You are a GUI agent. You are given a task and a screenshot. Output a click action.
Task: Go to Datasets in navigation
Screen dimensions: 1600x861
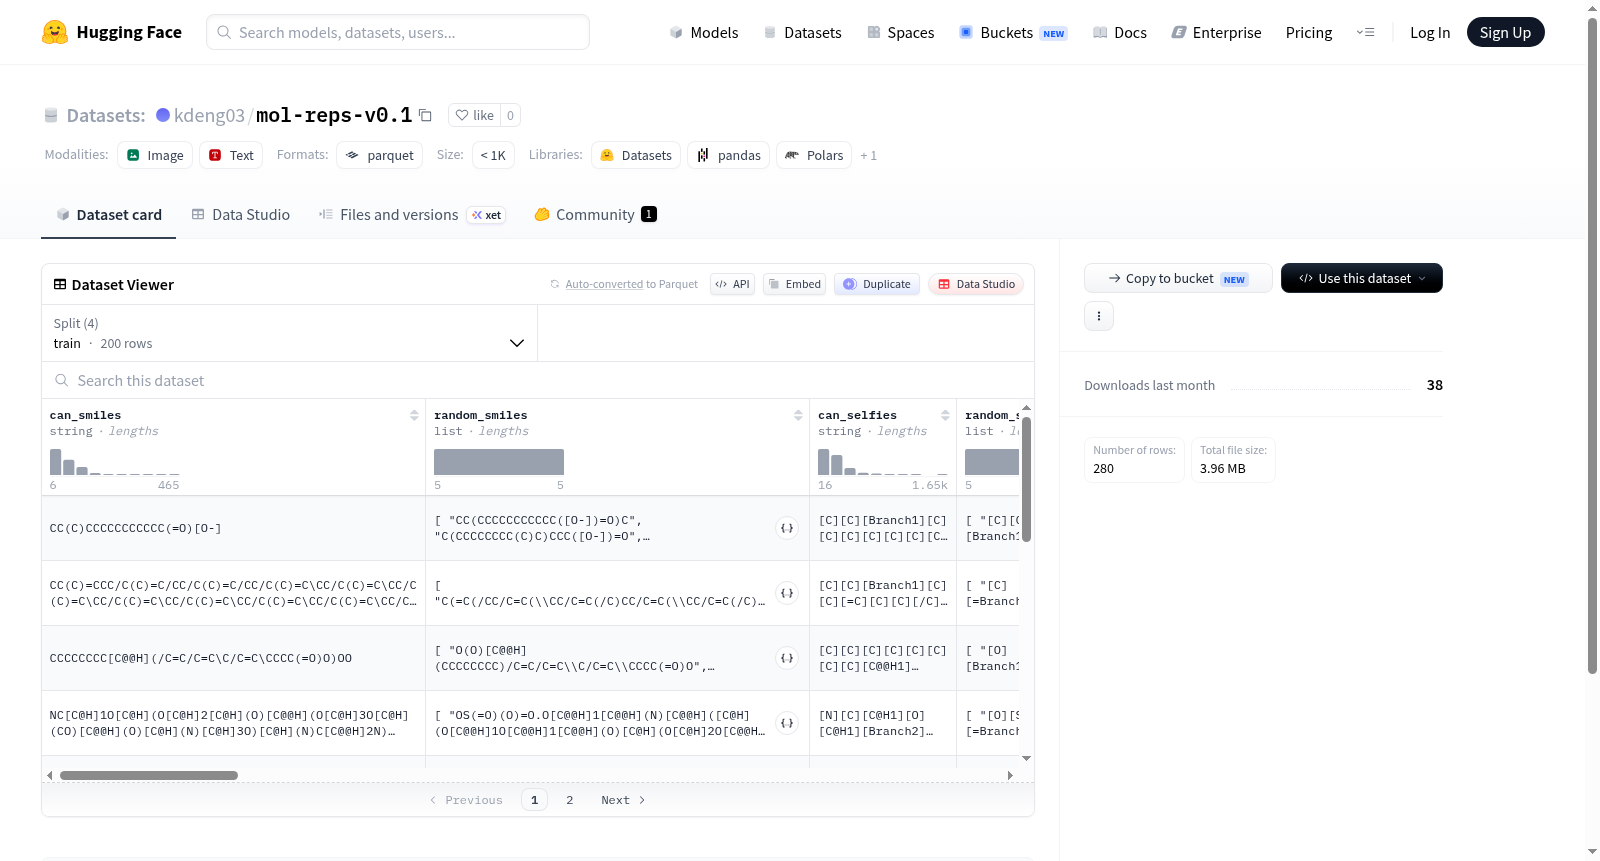[x=803, y=32]
